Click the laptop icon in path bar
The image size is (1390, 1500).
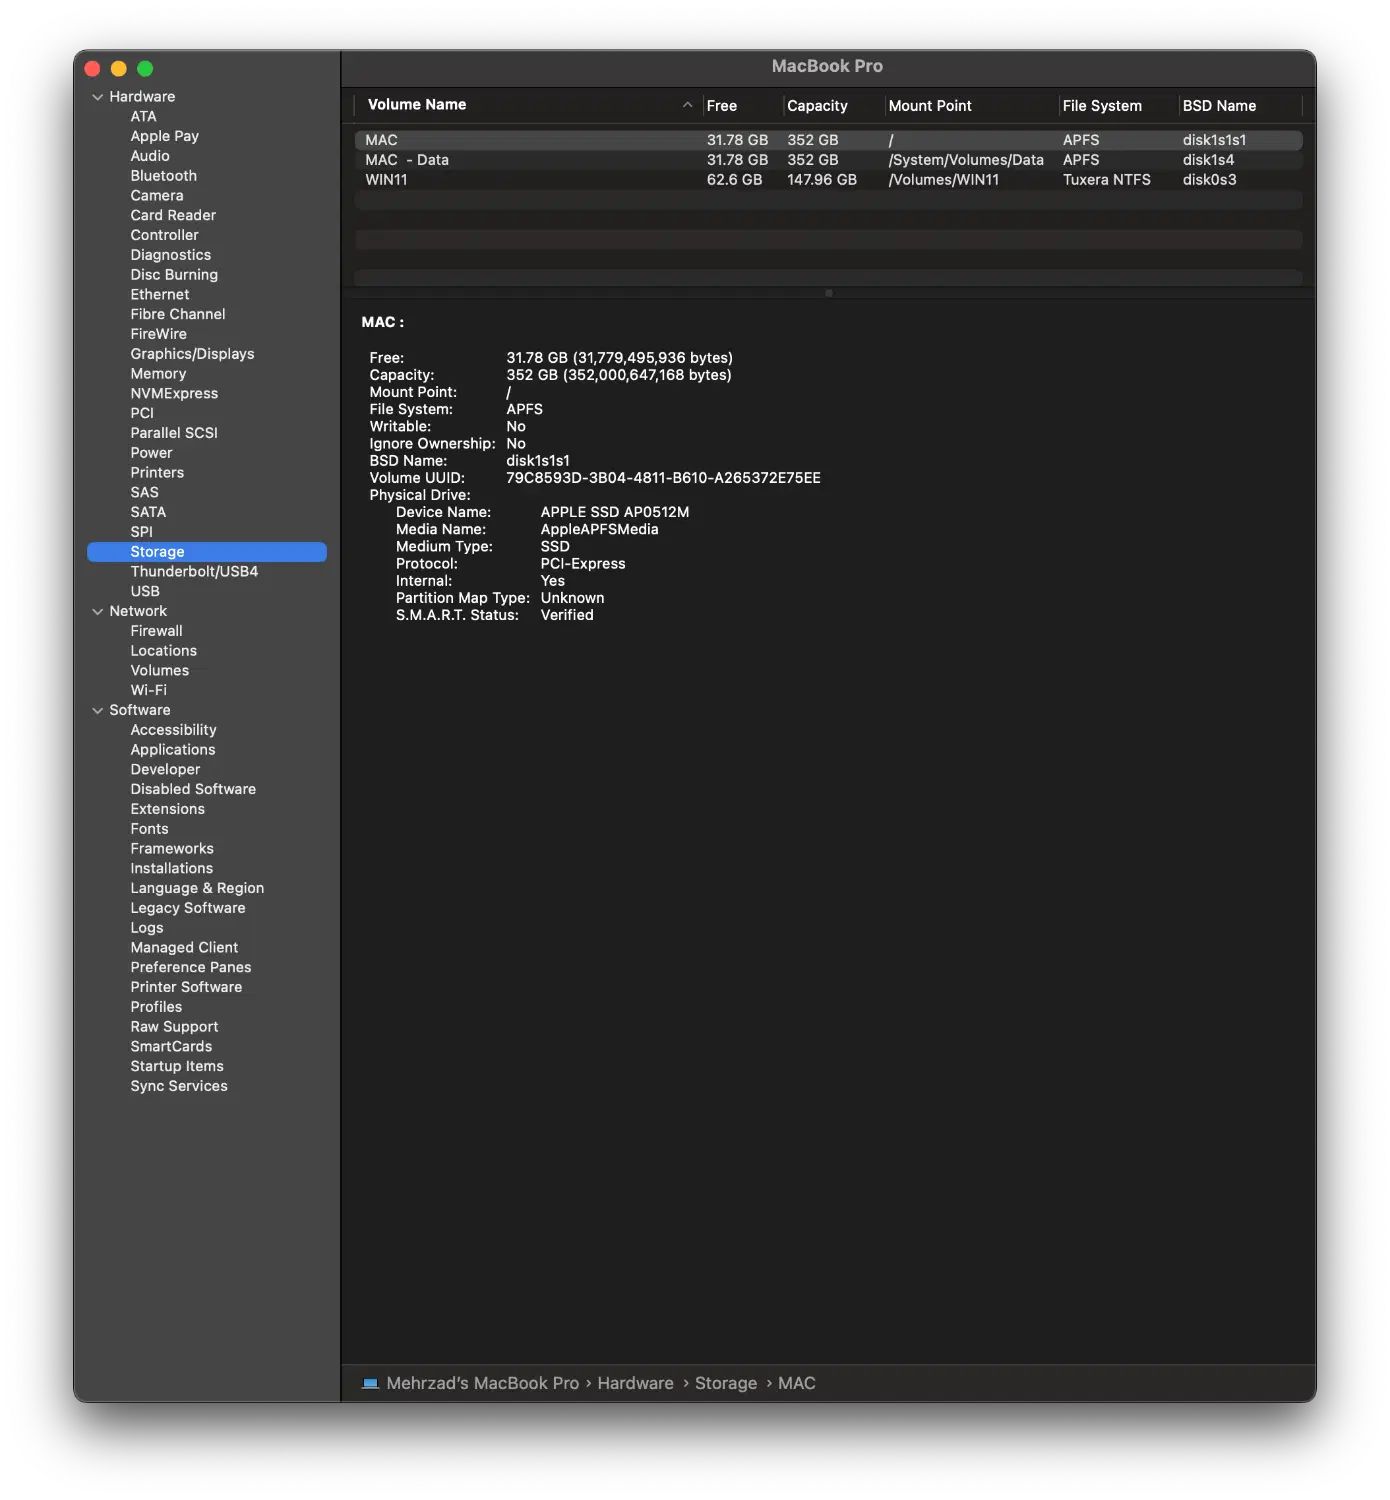click(x=370, y=1384)
